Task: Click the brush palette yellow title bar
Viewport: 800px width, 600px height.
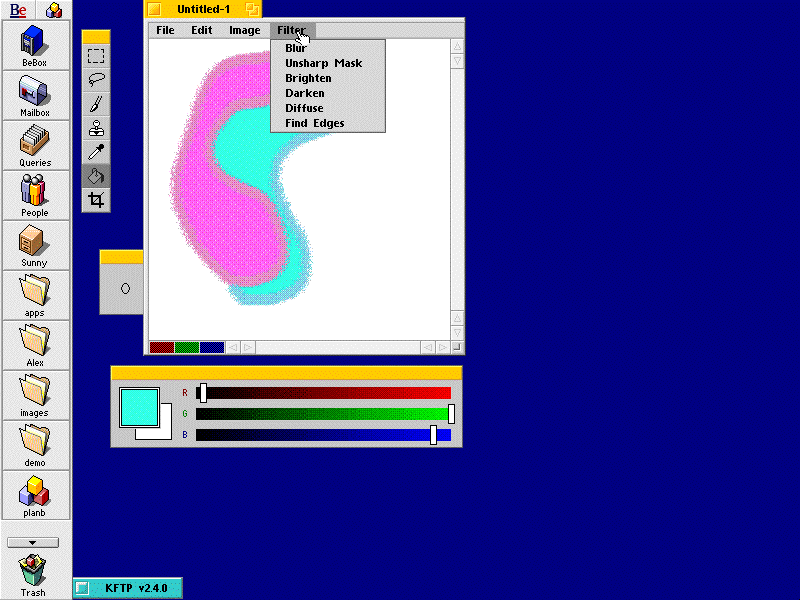Action: (x=121, y=257)
